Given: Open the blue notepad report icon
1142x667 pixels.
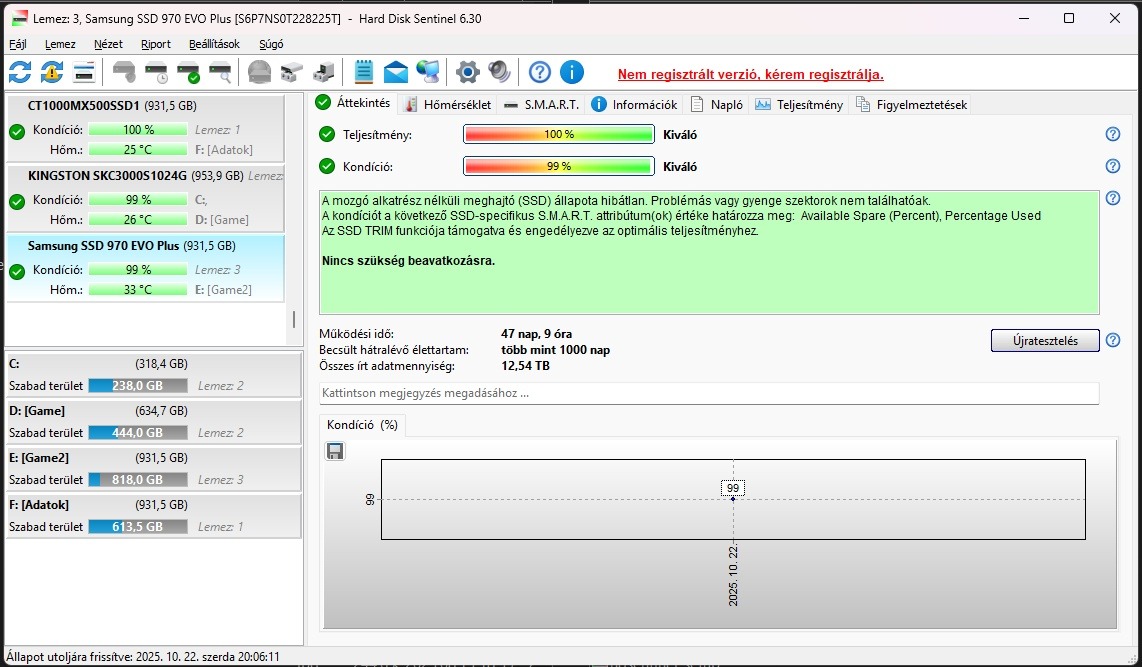Looking at the screenshot, I should (x=363, y=72).
